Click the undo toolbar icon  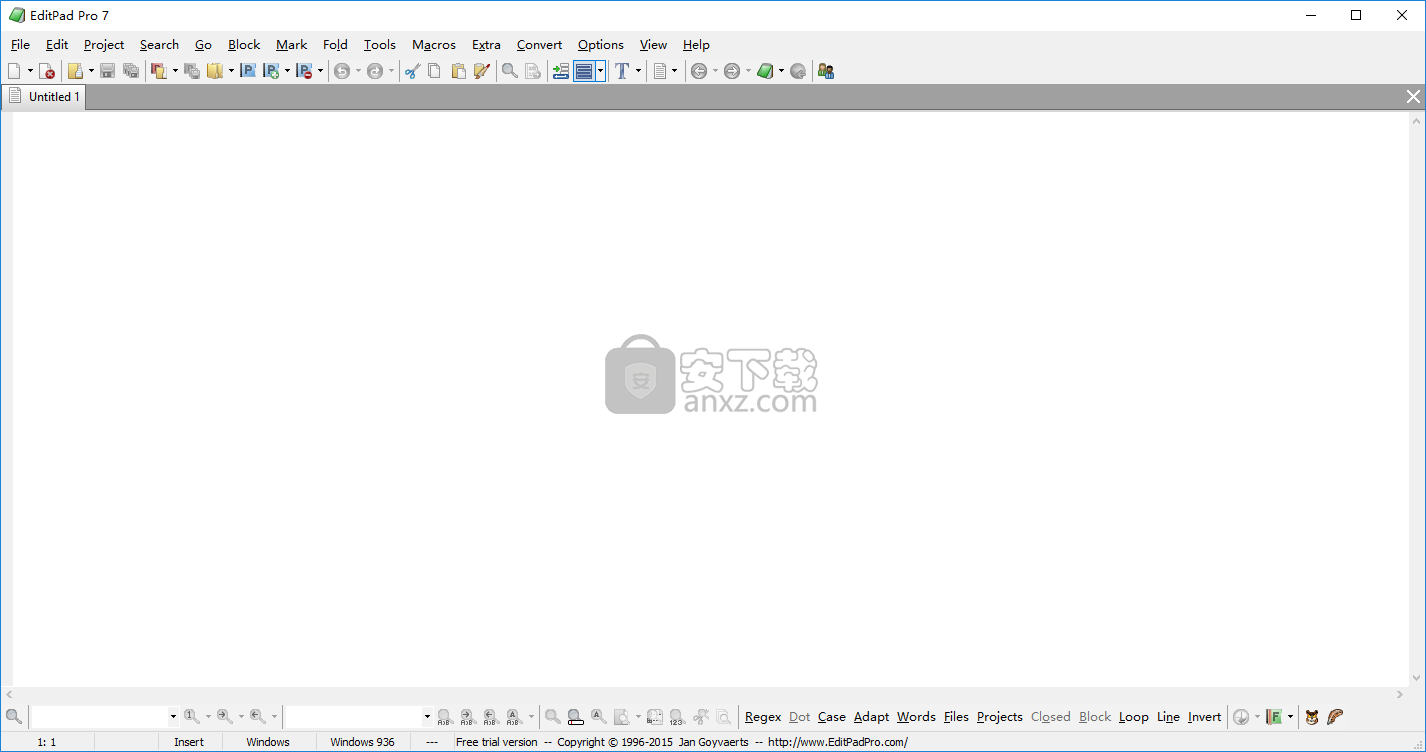(342, 71)
